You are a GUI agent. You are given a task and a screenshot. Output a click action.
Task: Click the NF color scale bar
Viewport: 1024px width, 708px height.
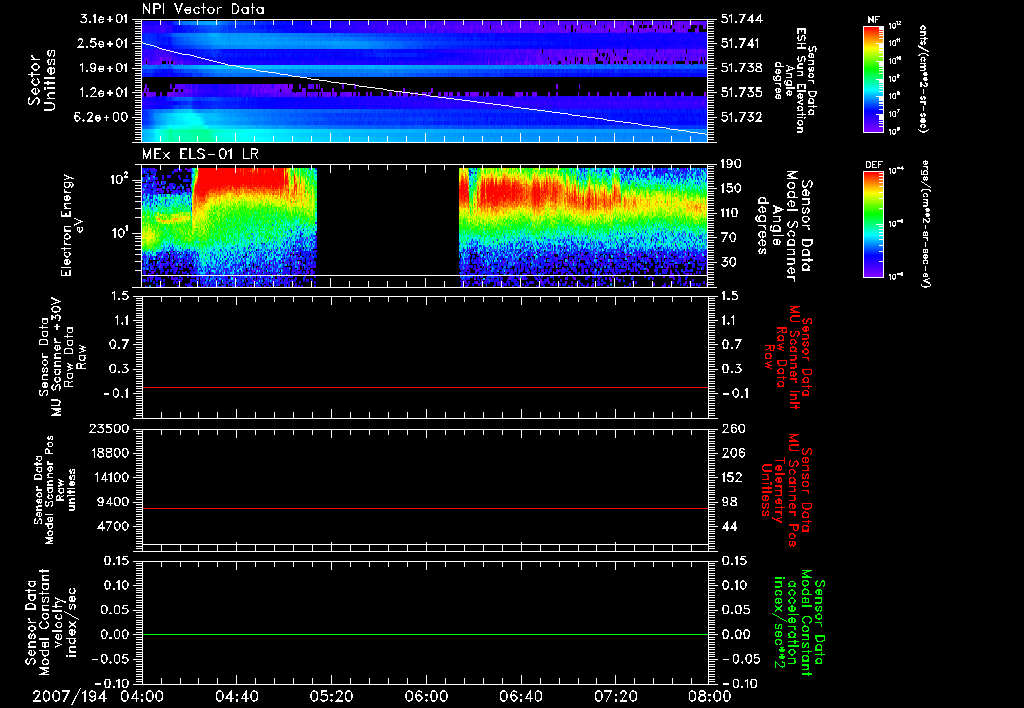(x=873, y=79)
